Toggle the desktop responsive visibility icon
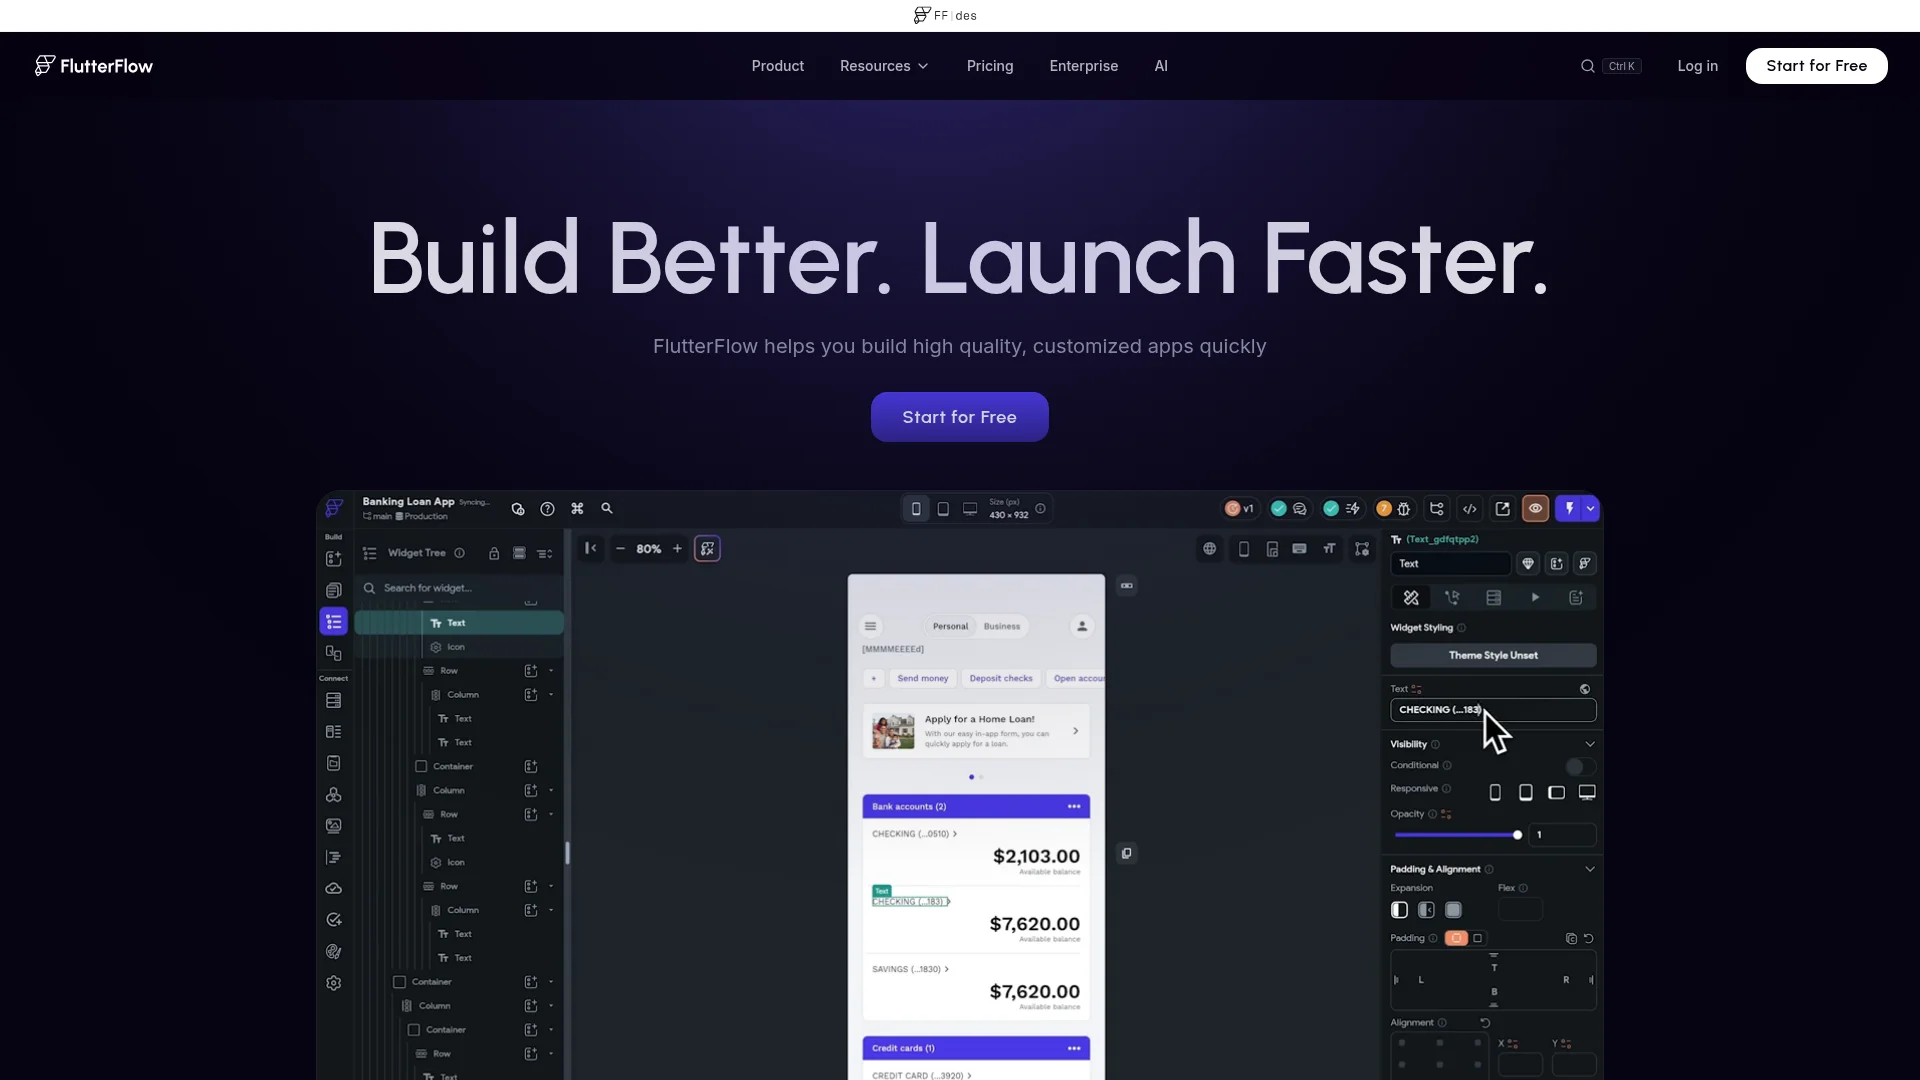 (1587, 792)
